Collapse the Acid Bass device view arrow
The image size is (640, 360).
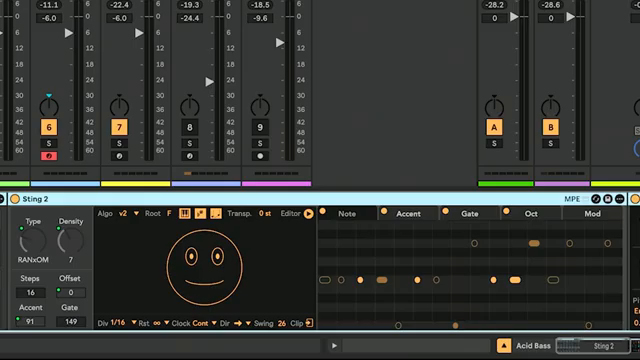pyautogui.click(x=504, y=346)
